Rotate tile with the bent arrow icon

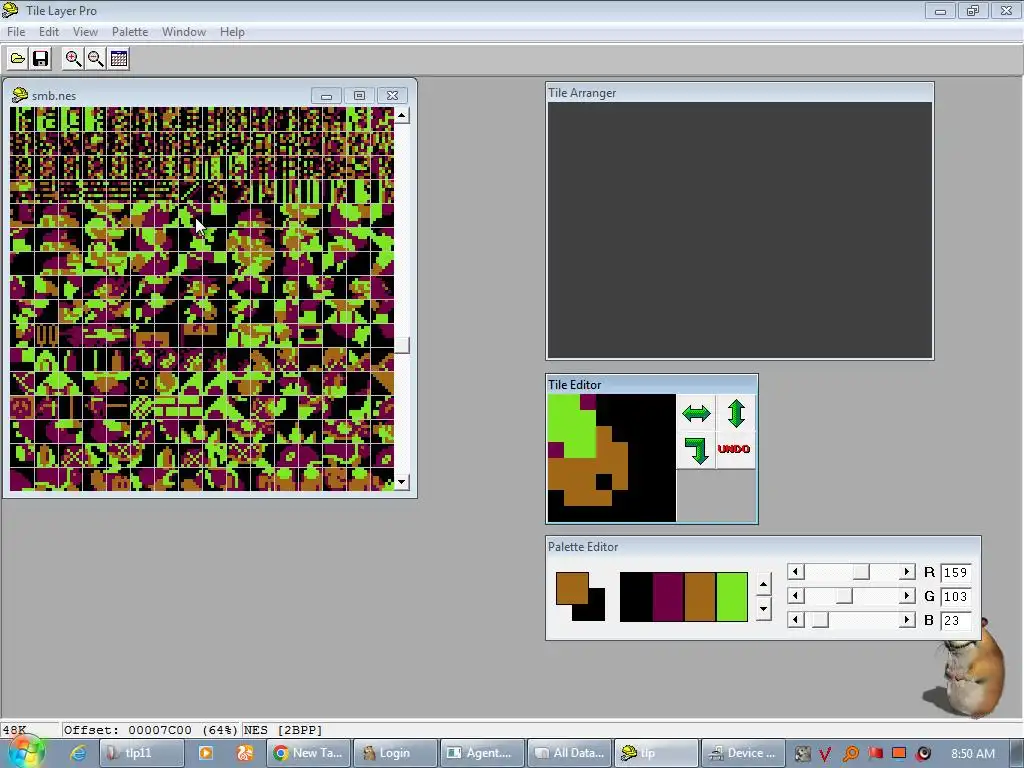(696, 450)
